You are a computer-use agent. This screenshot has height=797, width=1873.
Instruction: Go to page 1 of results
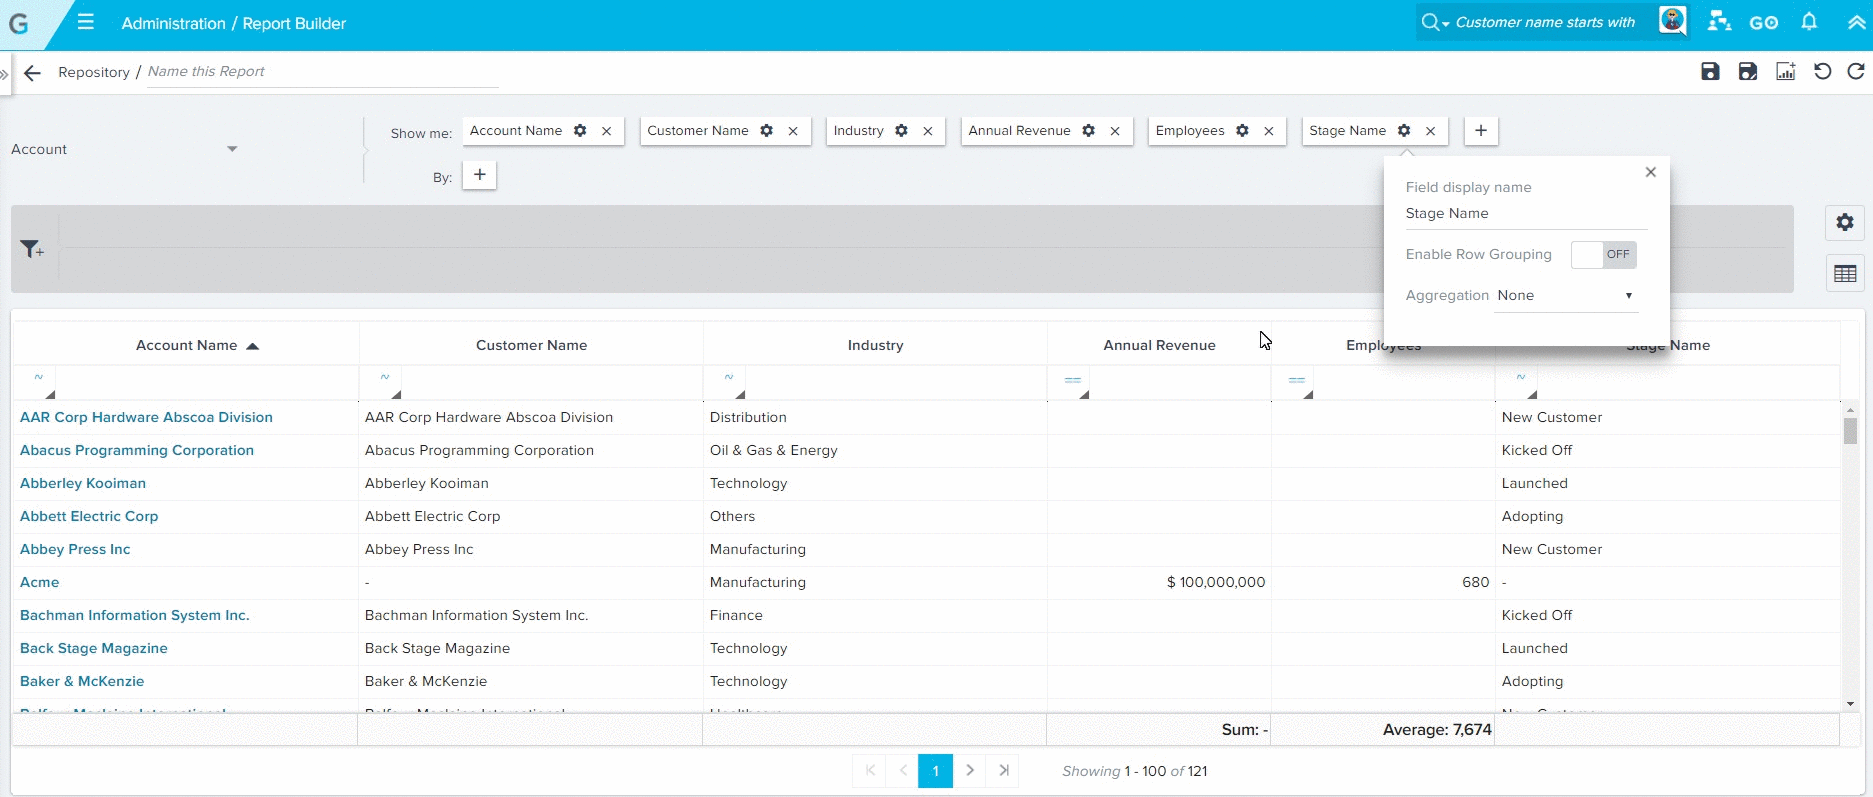(x=936, y=771)
